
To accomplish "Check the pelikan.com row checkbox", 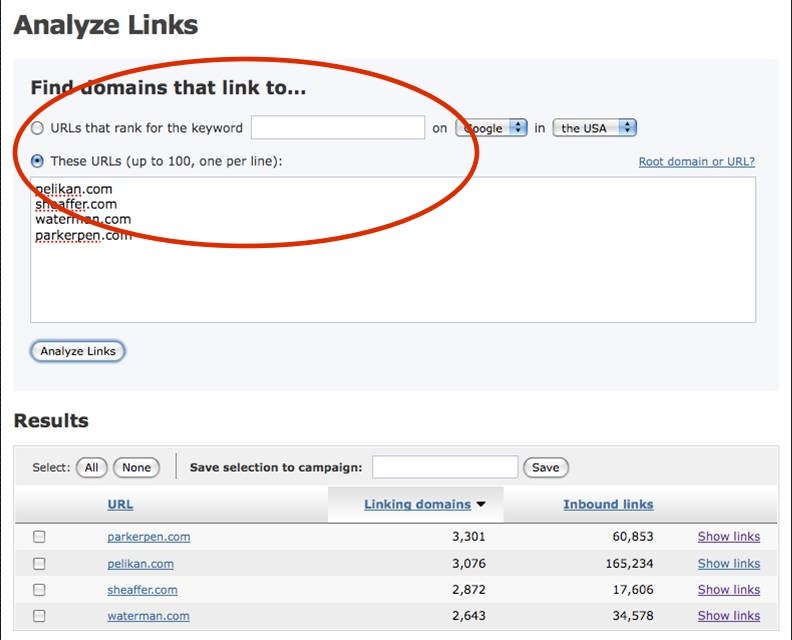I will [x=39, y=563].
